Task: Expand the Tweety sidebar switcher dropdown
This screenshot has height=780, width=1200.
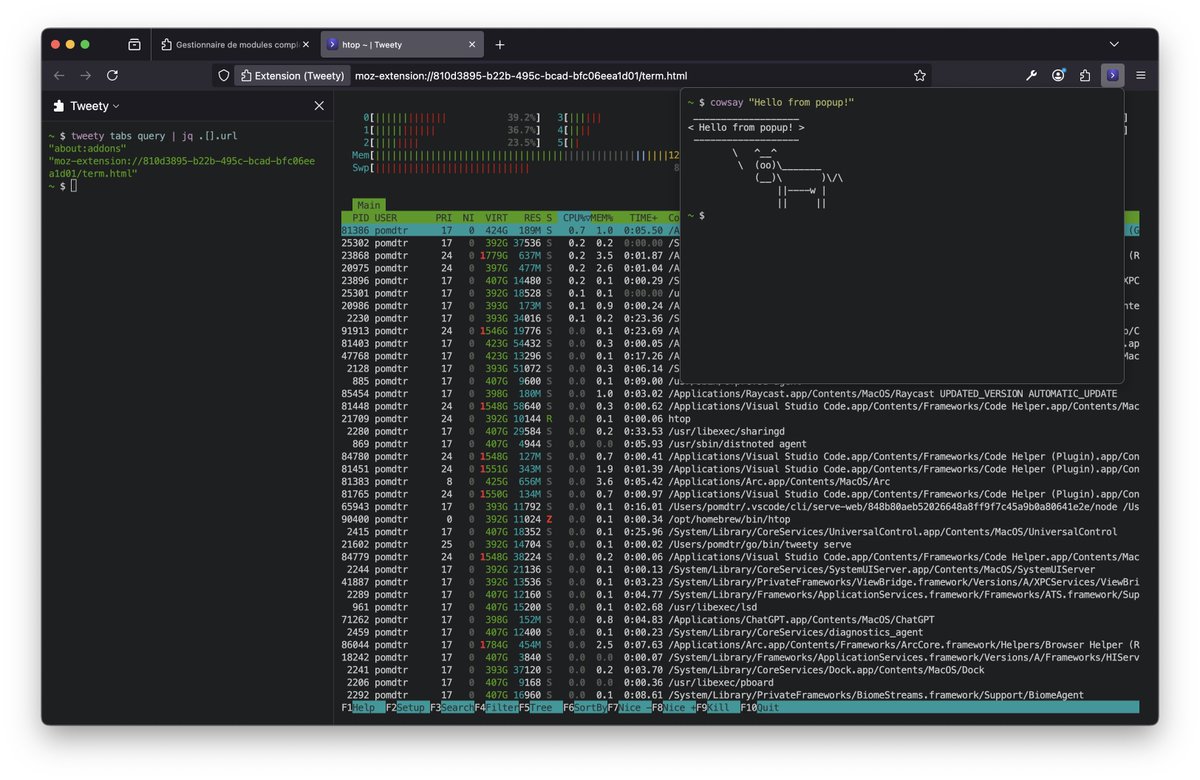Action: pyautogui.click(x=88, y=106)
